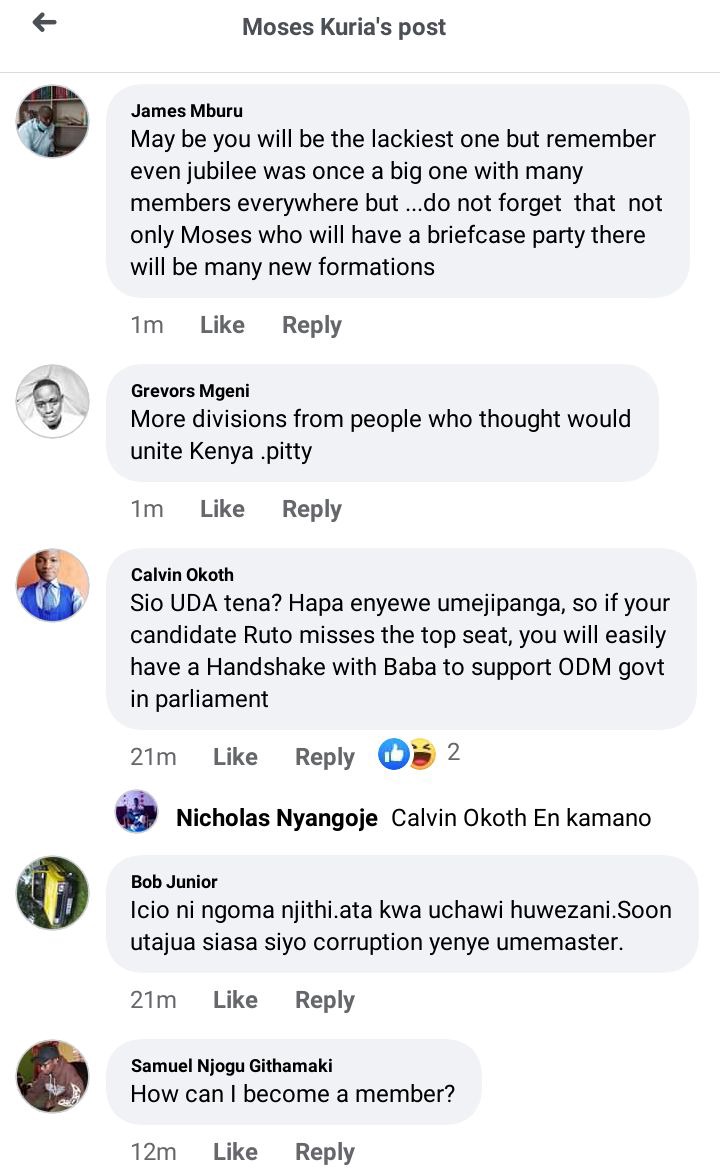Viewport: 720px width, 1175px height.
Task: Reply to James Mburu's comment
Action: (312, 325)
